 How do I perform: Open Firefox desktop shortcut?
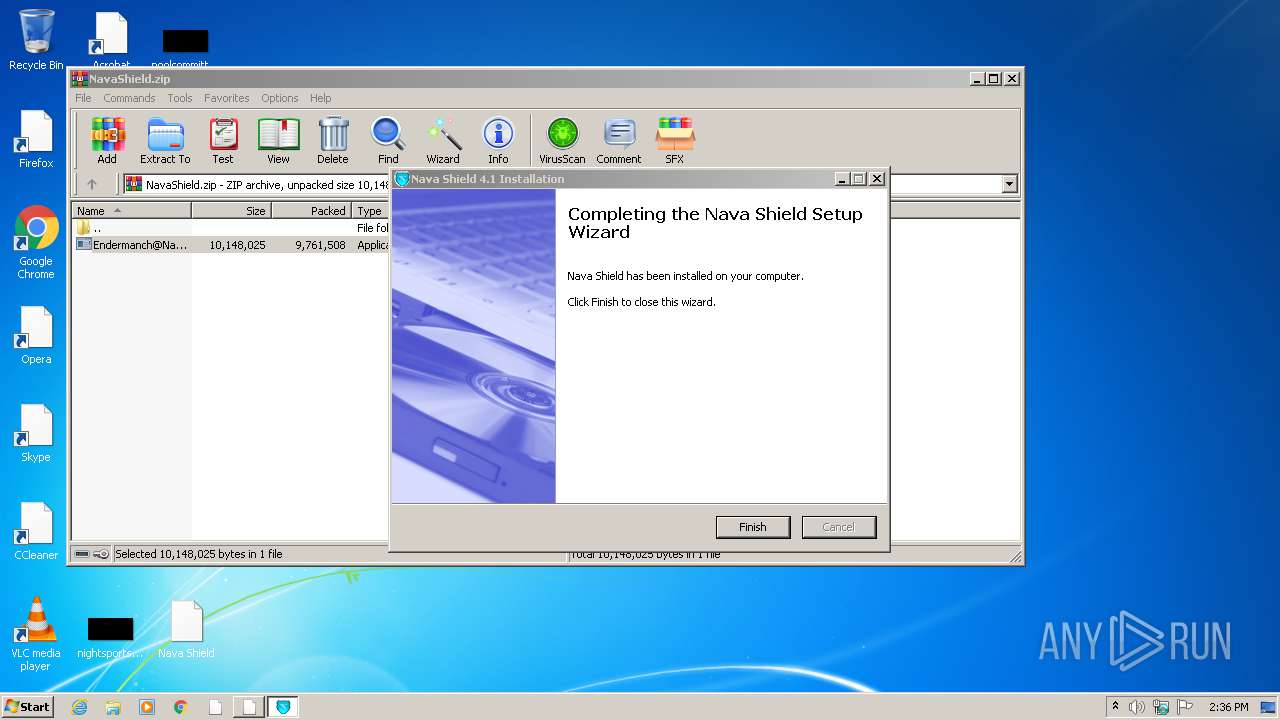pyautogui.click(x=36, y=139)
